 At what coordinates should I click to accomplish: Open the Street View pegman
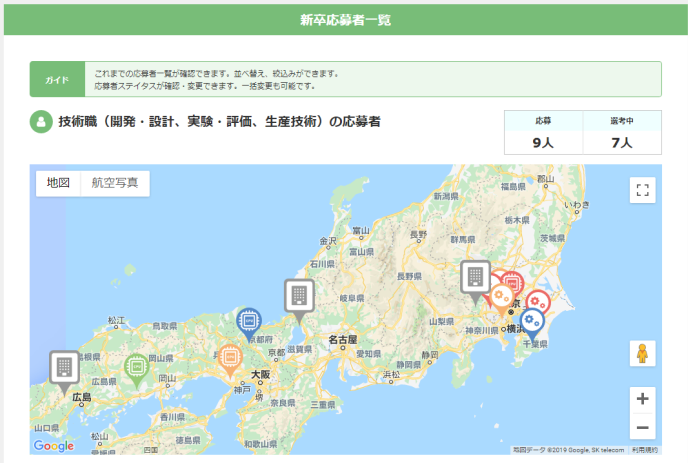coord(642,353)
